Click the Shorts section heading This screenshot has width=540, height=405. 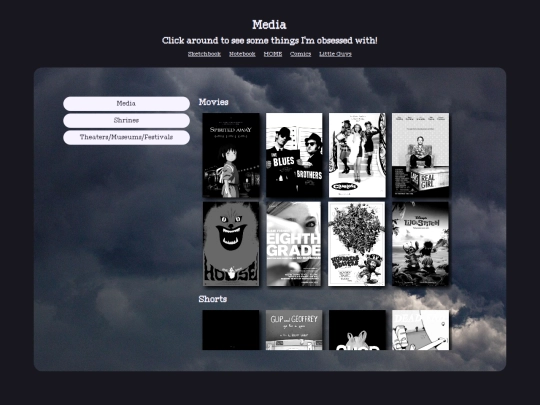click(212, 299)
